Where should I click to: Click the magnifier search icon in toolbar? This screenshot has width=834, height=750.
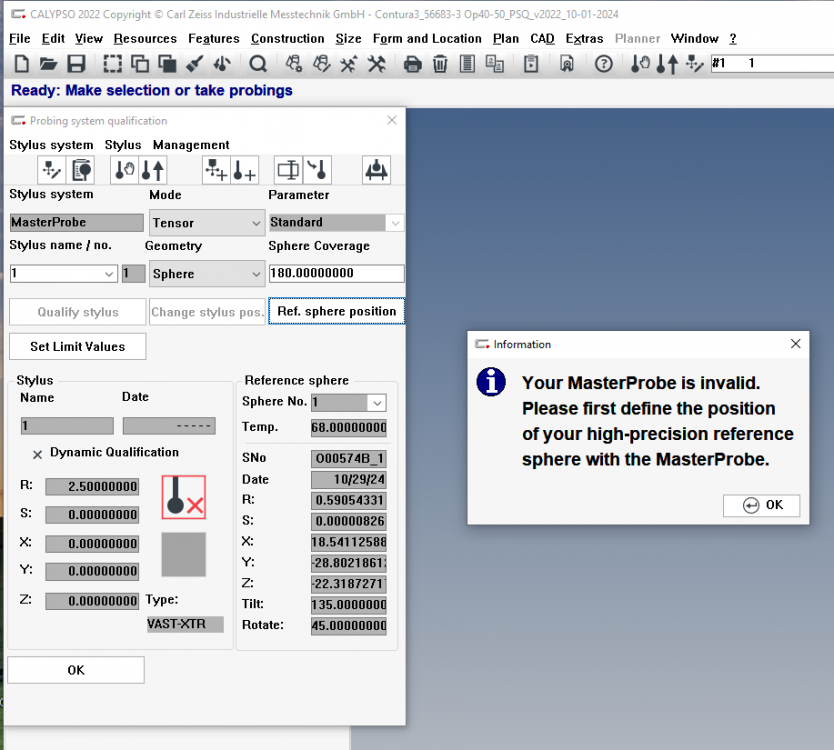tap(258, 64)
